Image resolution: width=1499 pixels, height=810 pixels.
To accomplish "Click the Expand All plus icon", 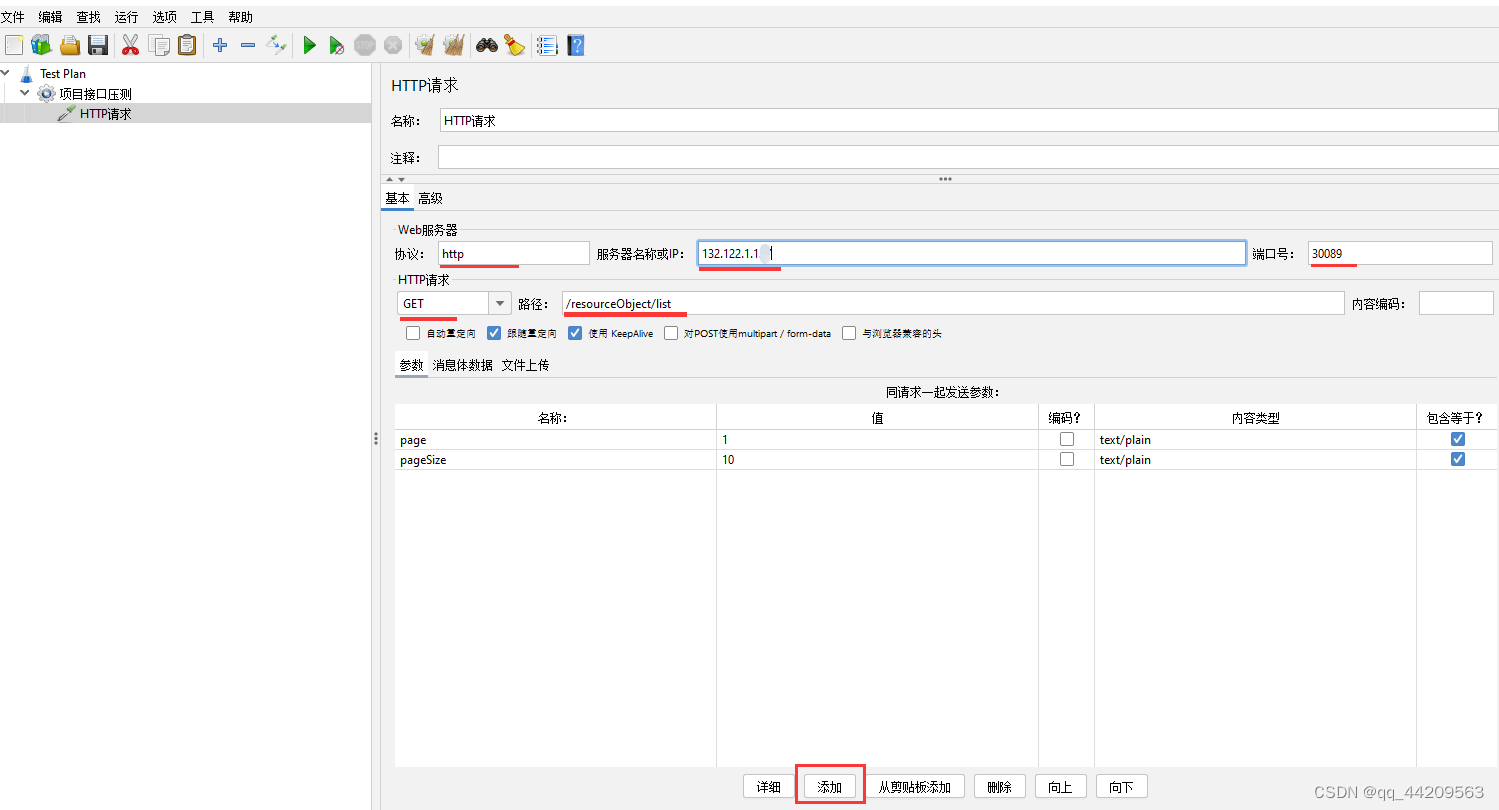I will (220, 45).
